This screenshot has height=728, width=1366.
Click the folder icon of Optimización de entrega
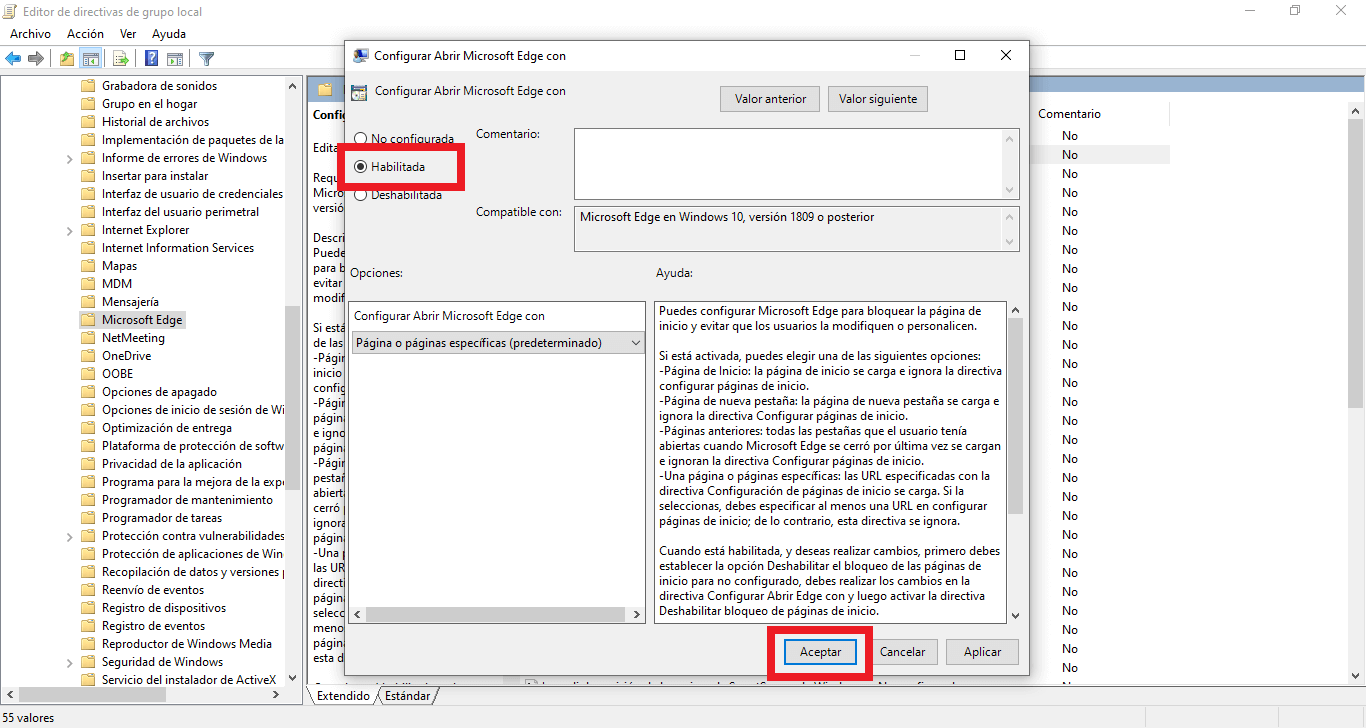(88, 428)
